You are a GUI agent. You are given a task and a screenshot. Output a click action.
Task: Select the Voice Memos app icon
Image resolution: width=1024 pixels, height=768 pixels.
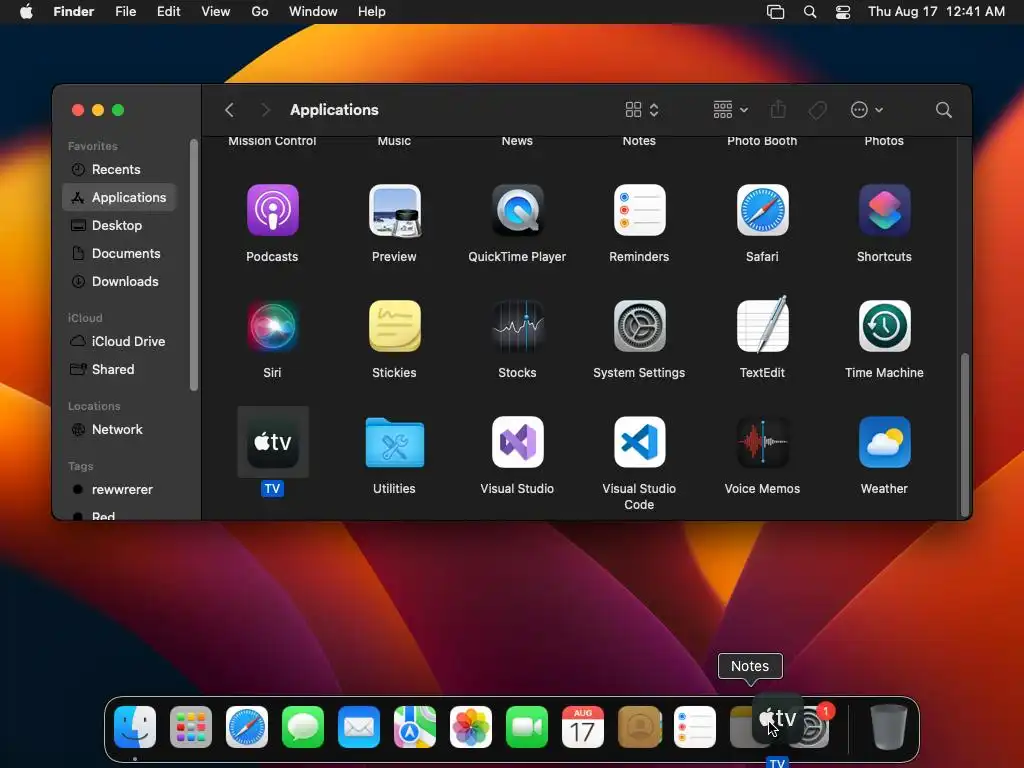762,442
